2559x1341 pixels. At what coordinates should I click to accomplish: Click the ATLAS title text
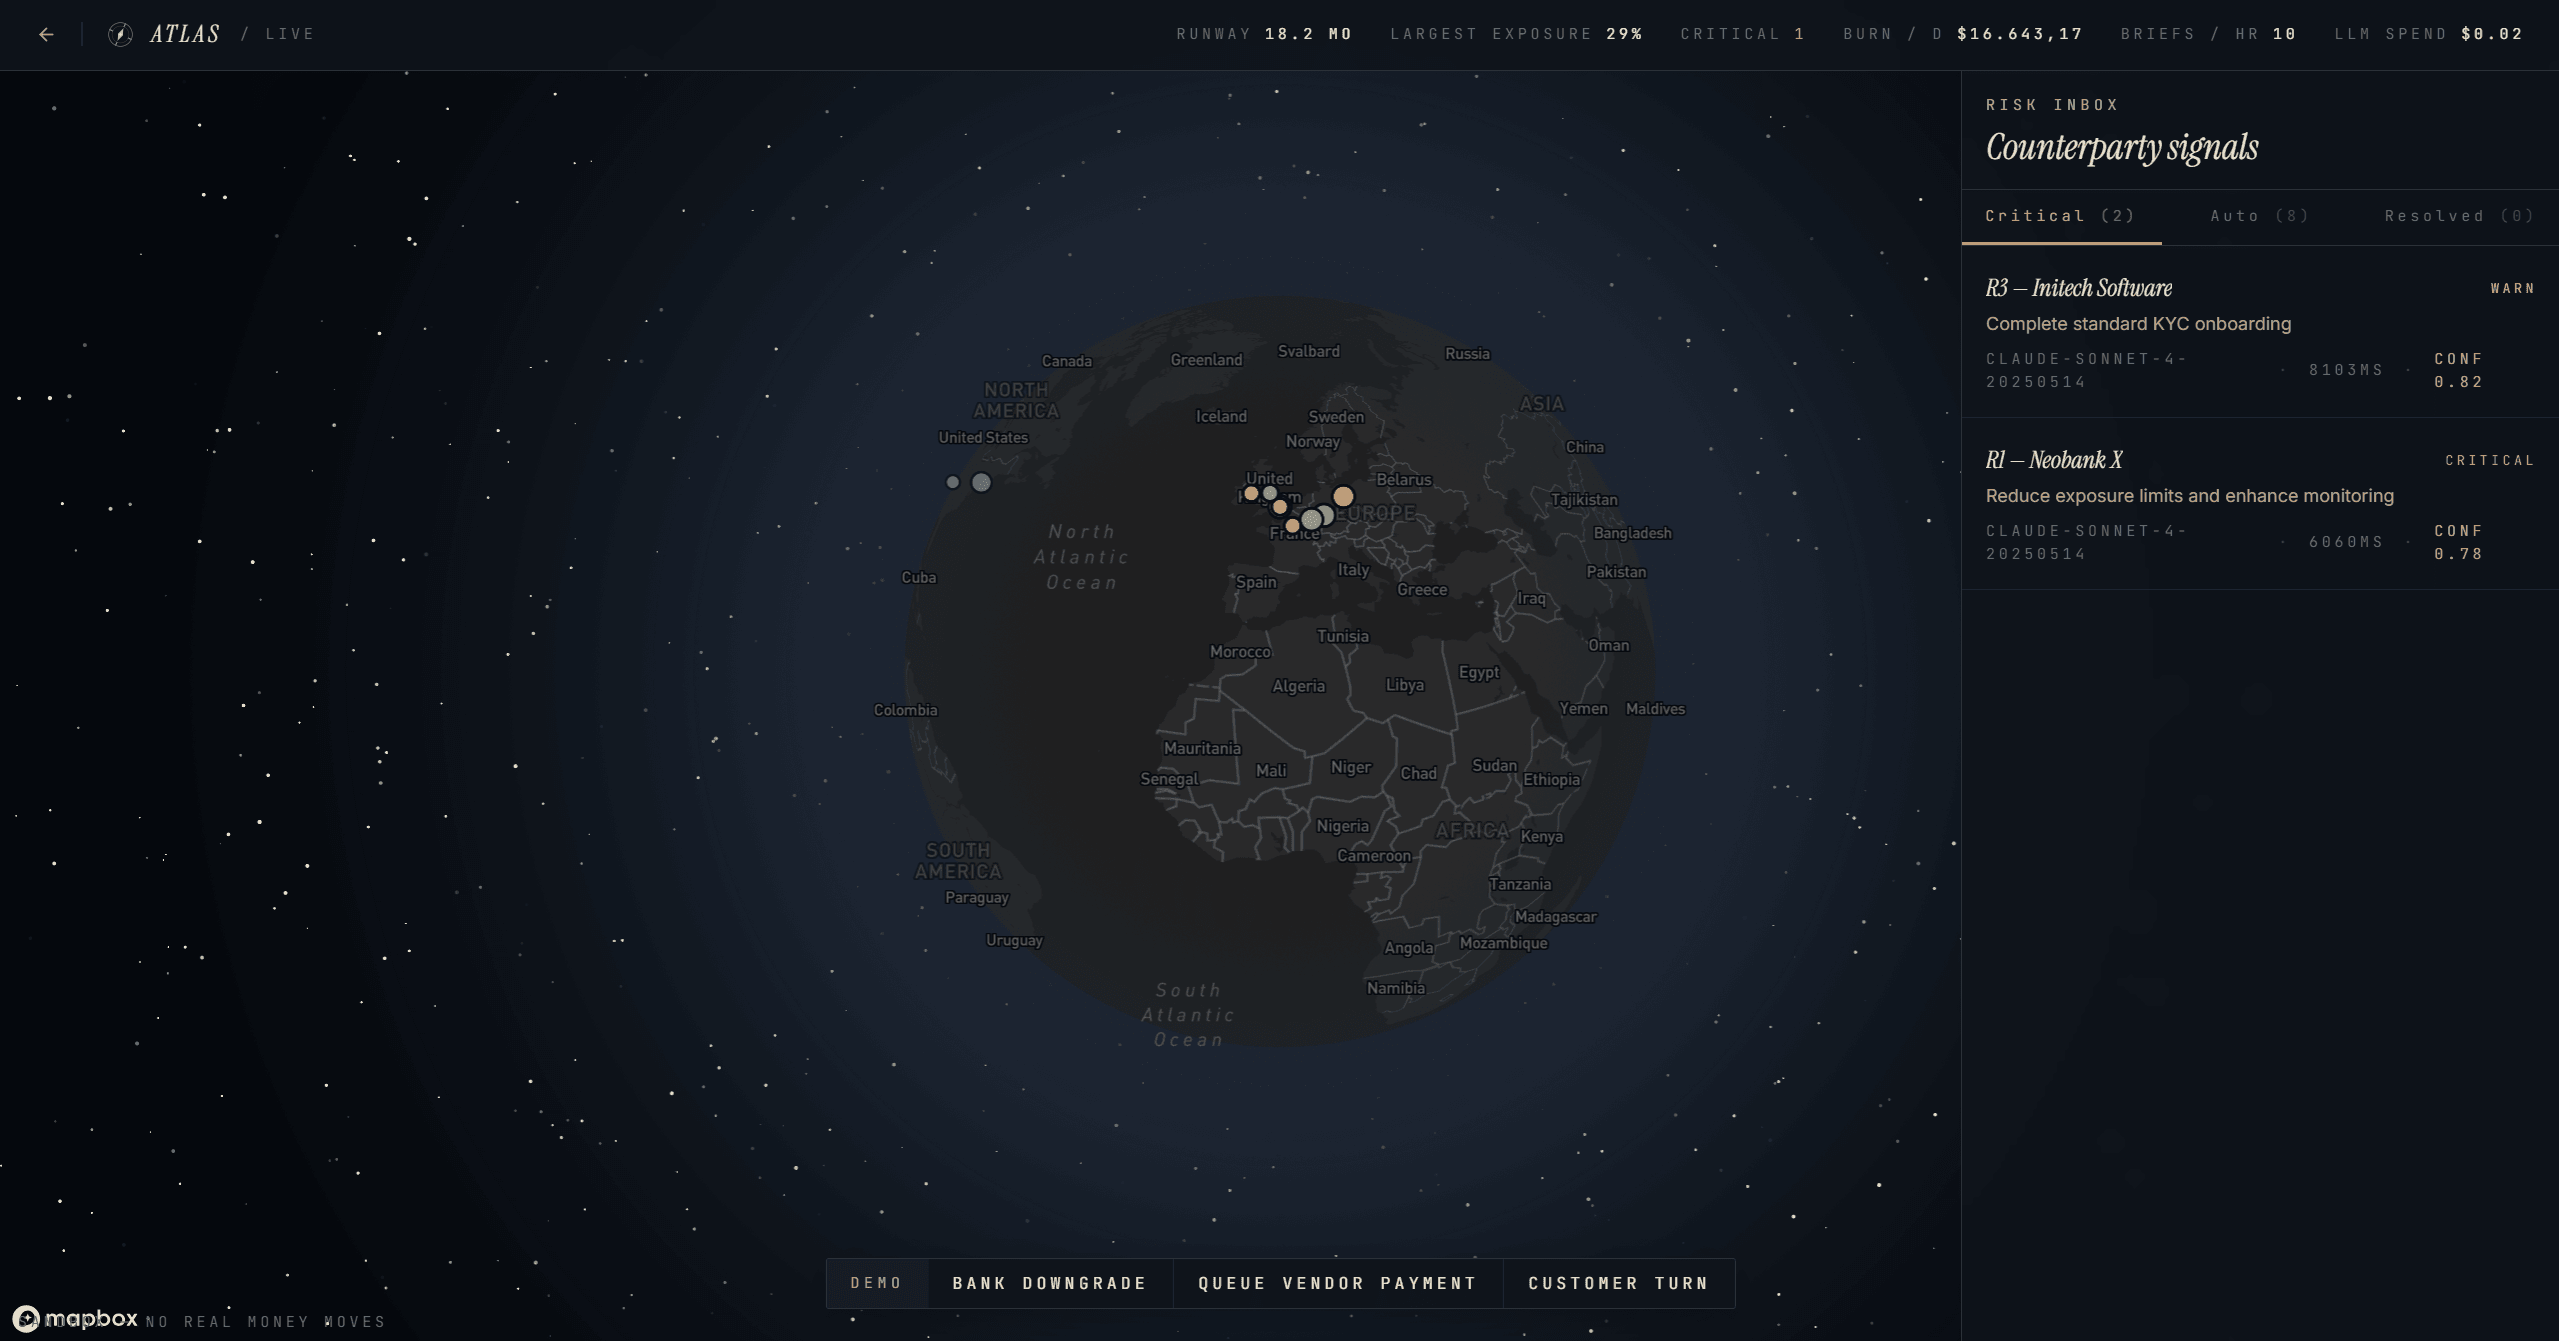(185, 34)
